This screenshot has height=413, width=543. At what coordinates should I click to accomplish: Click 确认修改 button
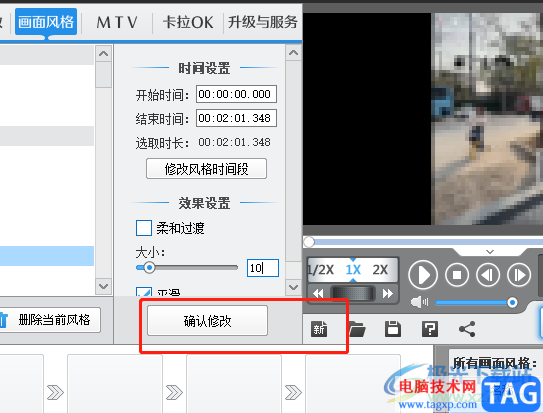[x=207, y=321]
